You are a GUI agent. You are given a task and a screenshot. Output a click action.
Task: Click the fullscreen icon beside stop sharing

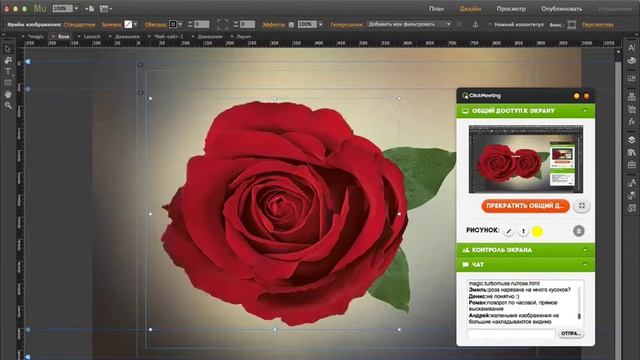coord(582,206)
